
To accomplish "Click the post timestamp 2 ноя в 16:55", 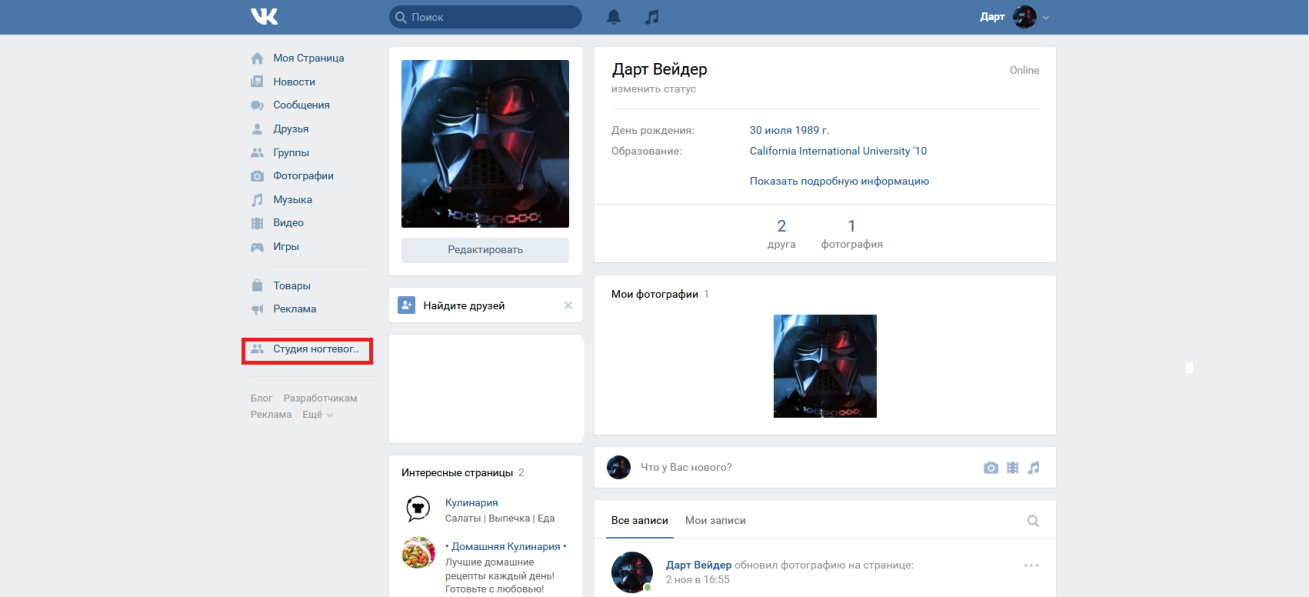I will tap(698, 580).
